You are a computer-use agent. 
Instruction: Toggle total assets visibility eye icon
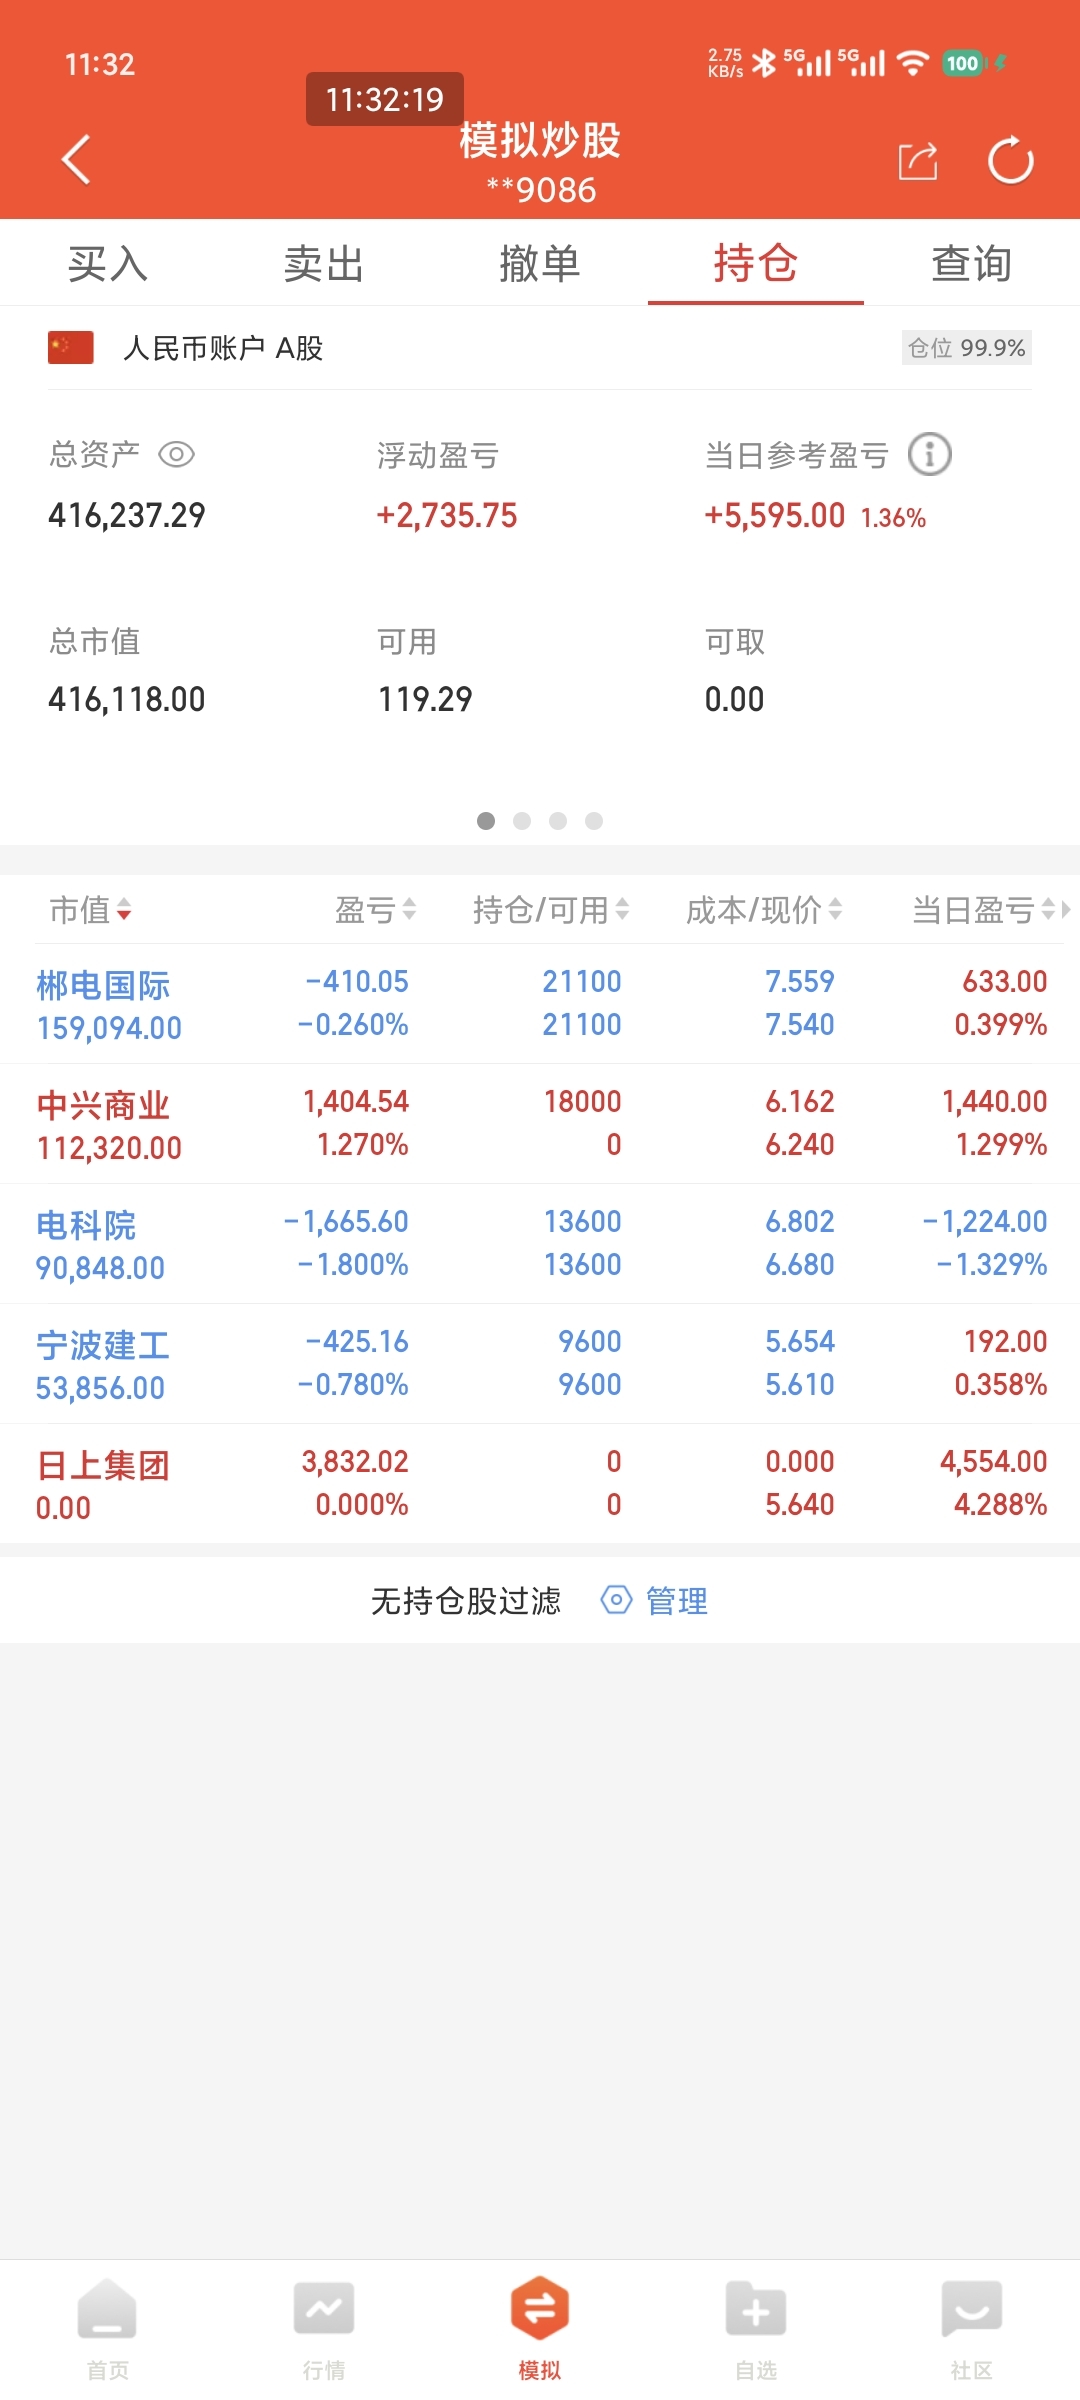(176, 455)
